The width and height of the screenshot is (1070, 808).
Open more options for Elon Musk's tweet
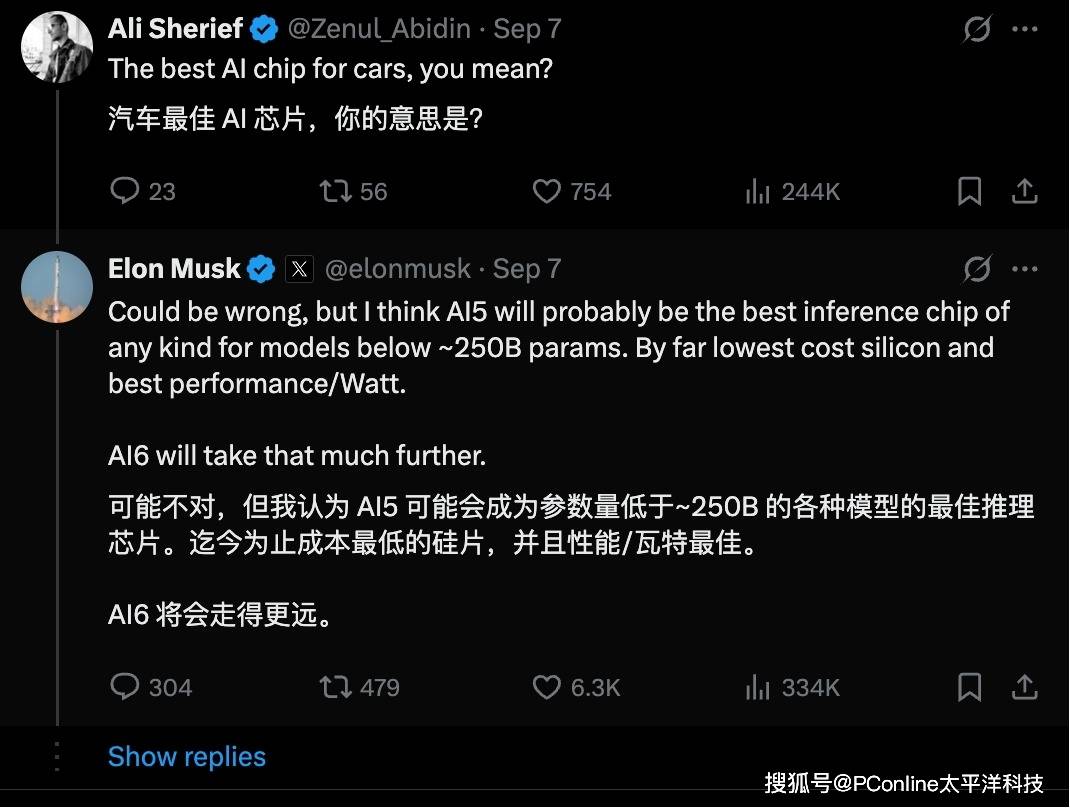1025,269
